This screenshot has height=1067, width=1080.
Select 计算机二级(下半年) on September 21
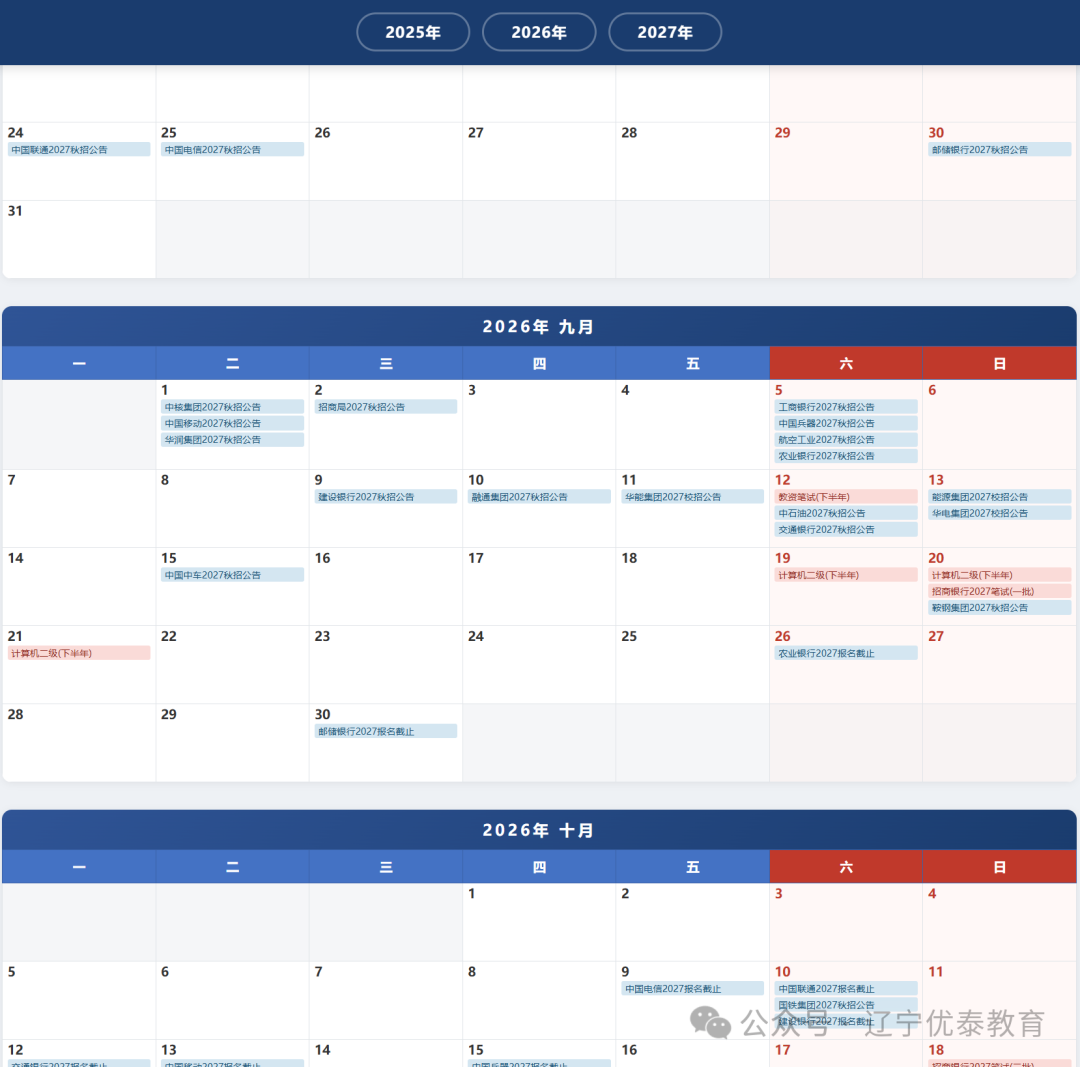point(79,653)
